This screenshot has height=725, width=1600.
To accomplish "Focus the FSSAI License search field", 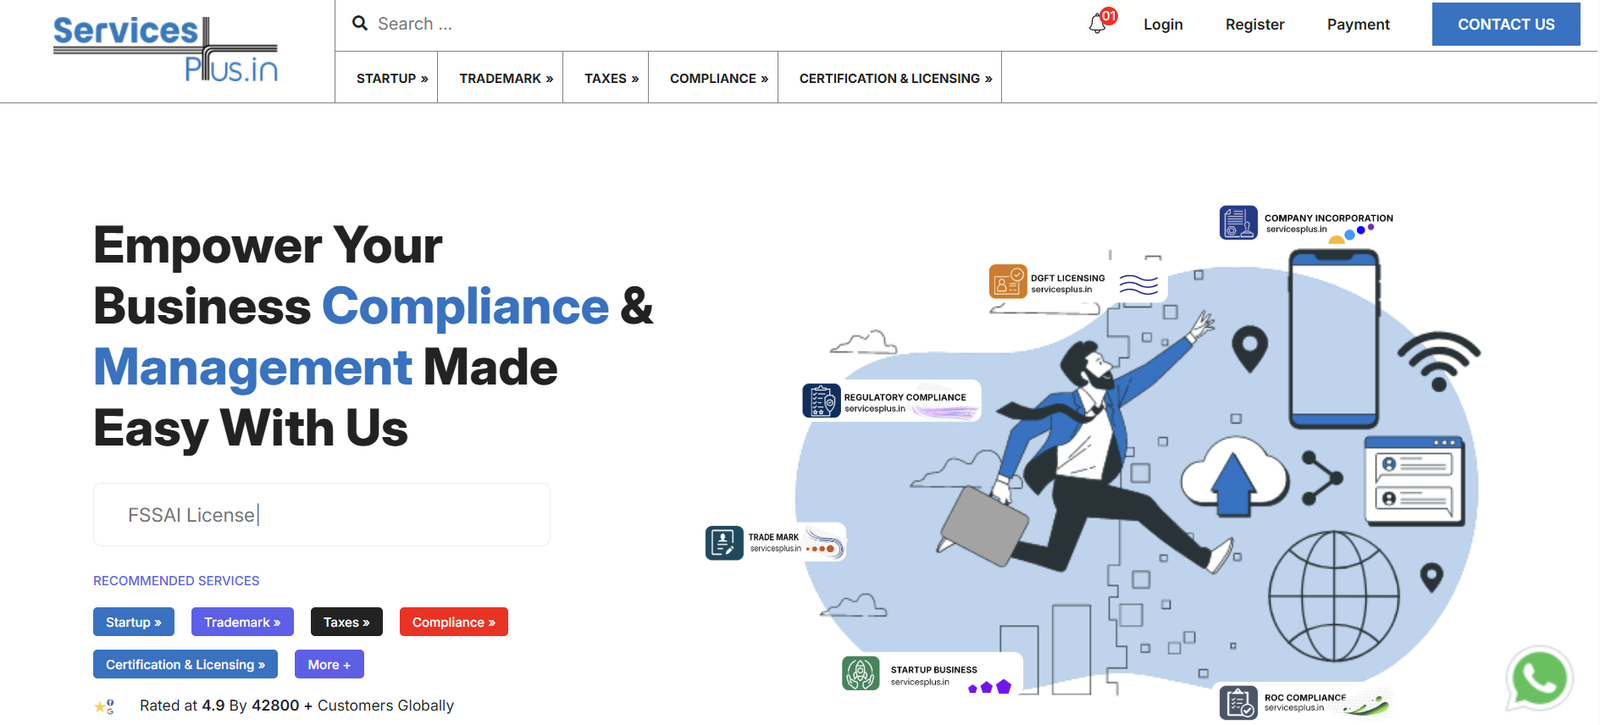I will [322, 515].
